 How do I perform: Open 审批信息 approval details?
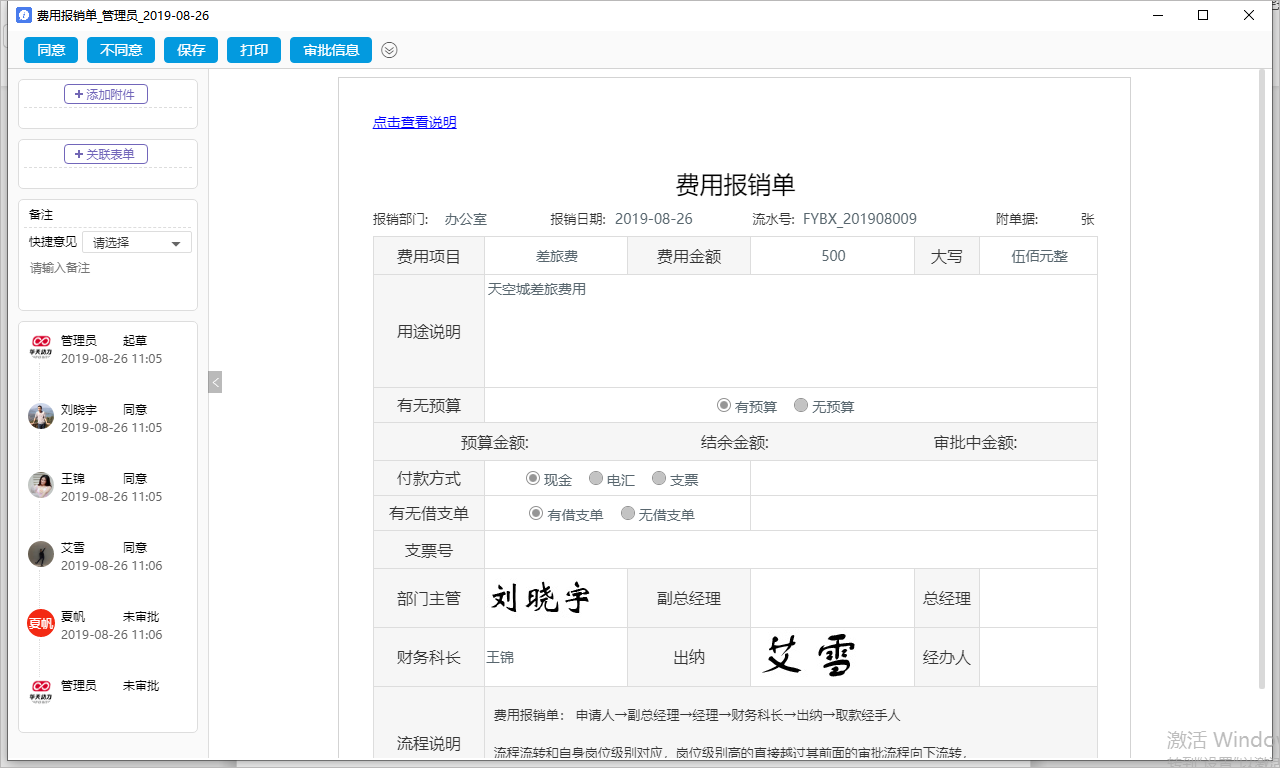click(330, 49)
